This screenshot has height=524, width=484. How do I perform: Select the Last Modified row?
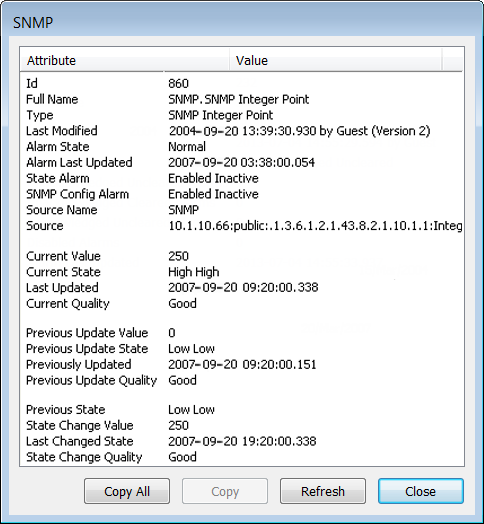tap(241, 131)
